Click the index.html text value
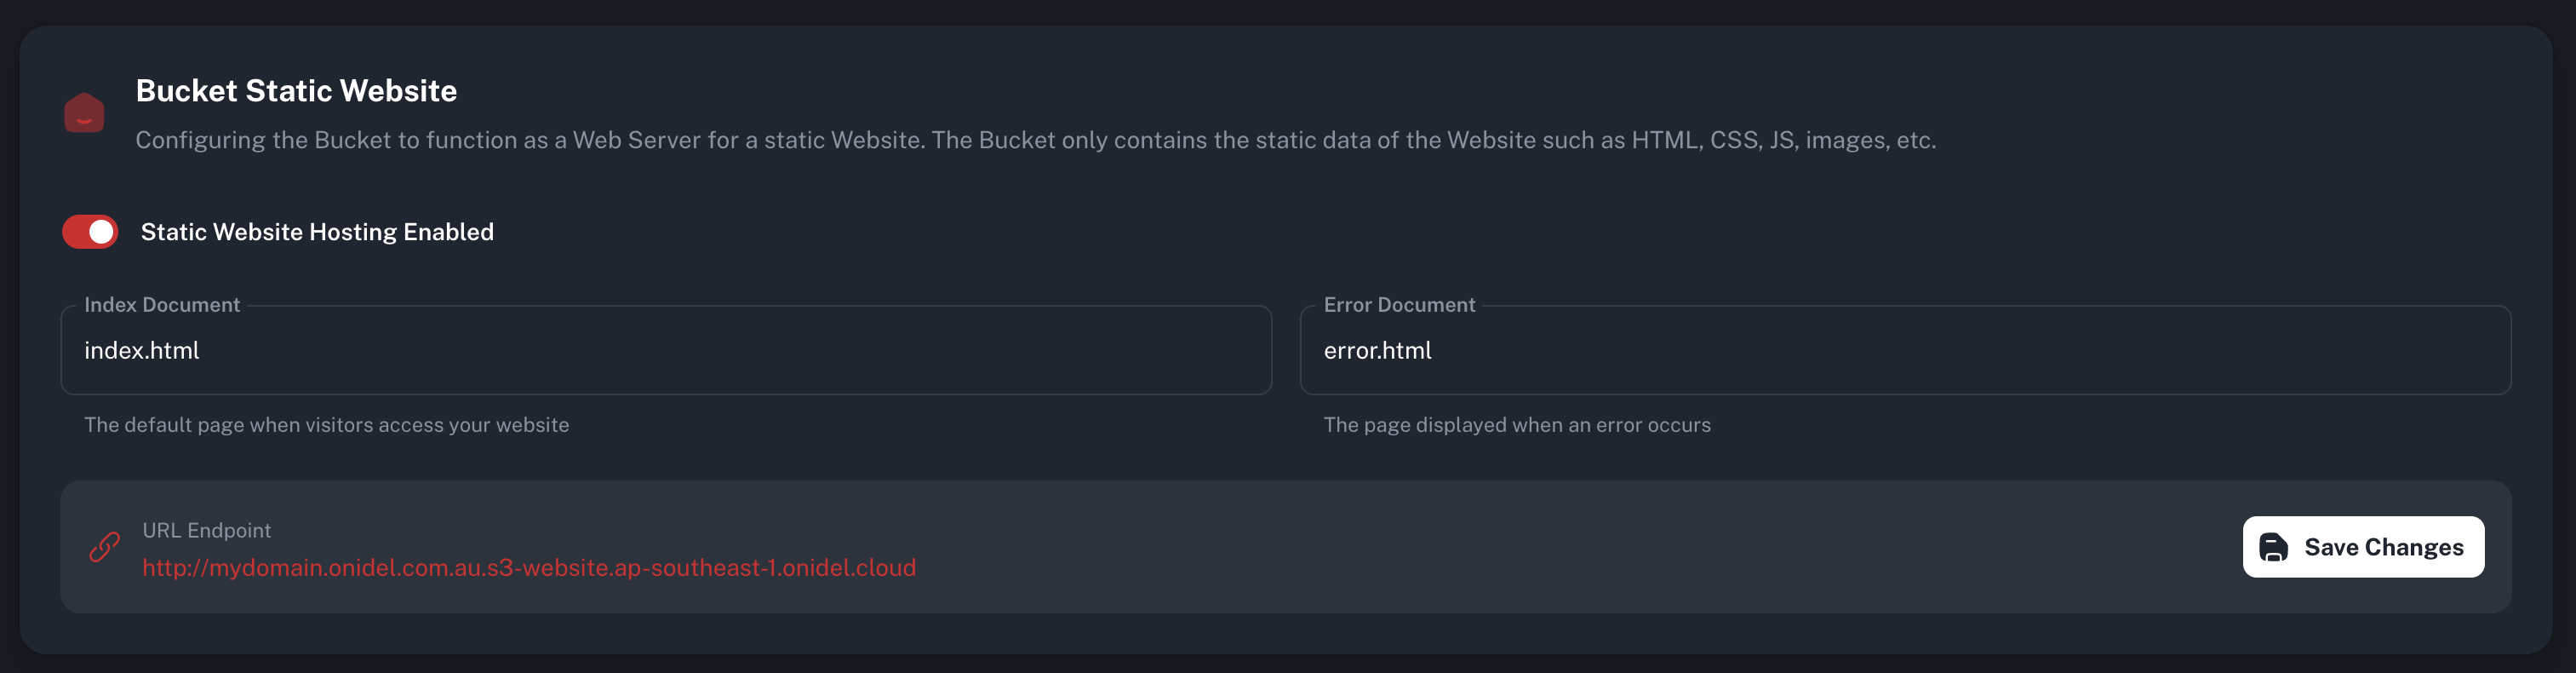2576x673 pixels. pyautogui.click(x=142, y=351)
